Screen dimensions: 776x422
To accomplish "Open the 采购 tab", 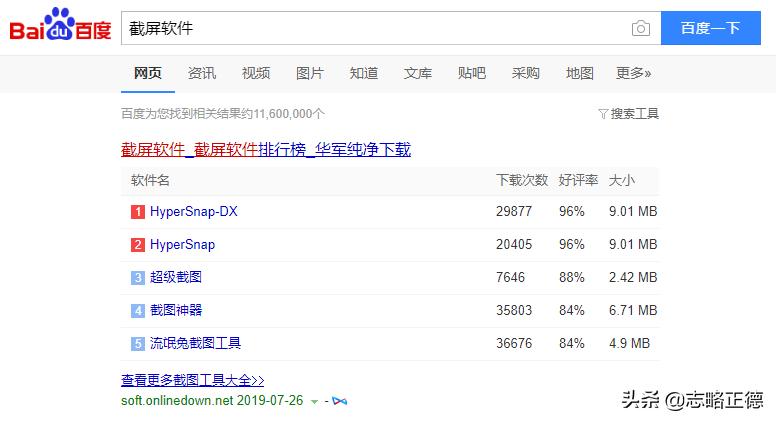I will coord(526,73).
